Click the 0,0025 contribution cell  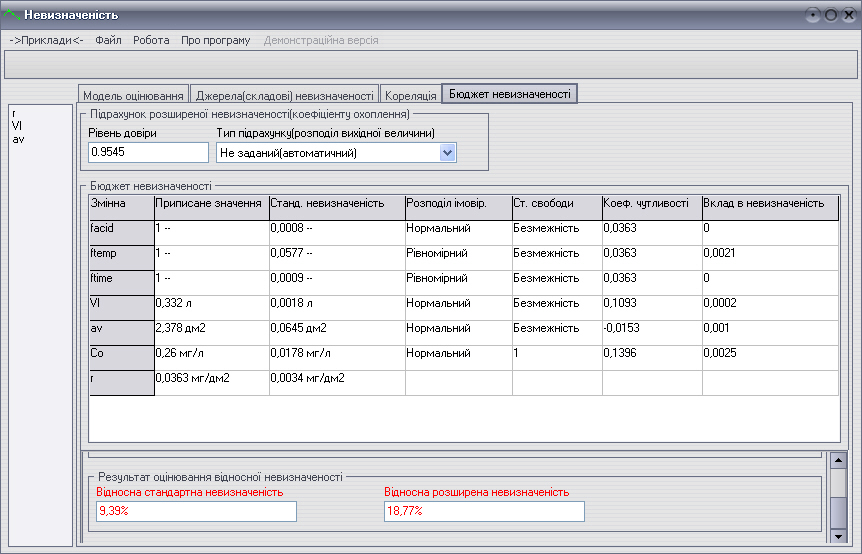(770, 358)
